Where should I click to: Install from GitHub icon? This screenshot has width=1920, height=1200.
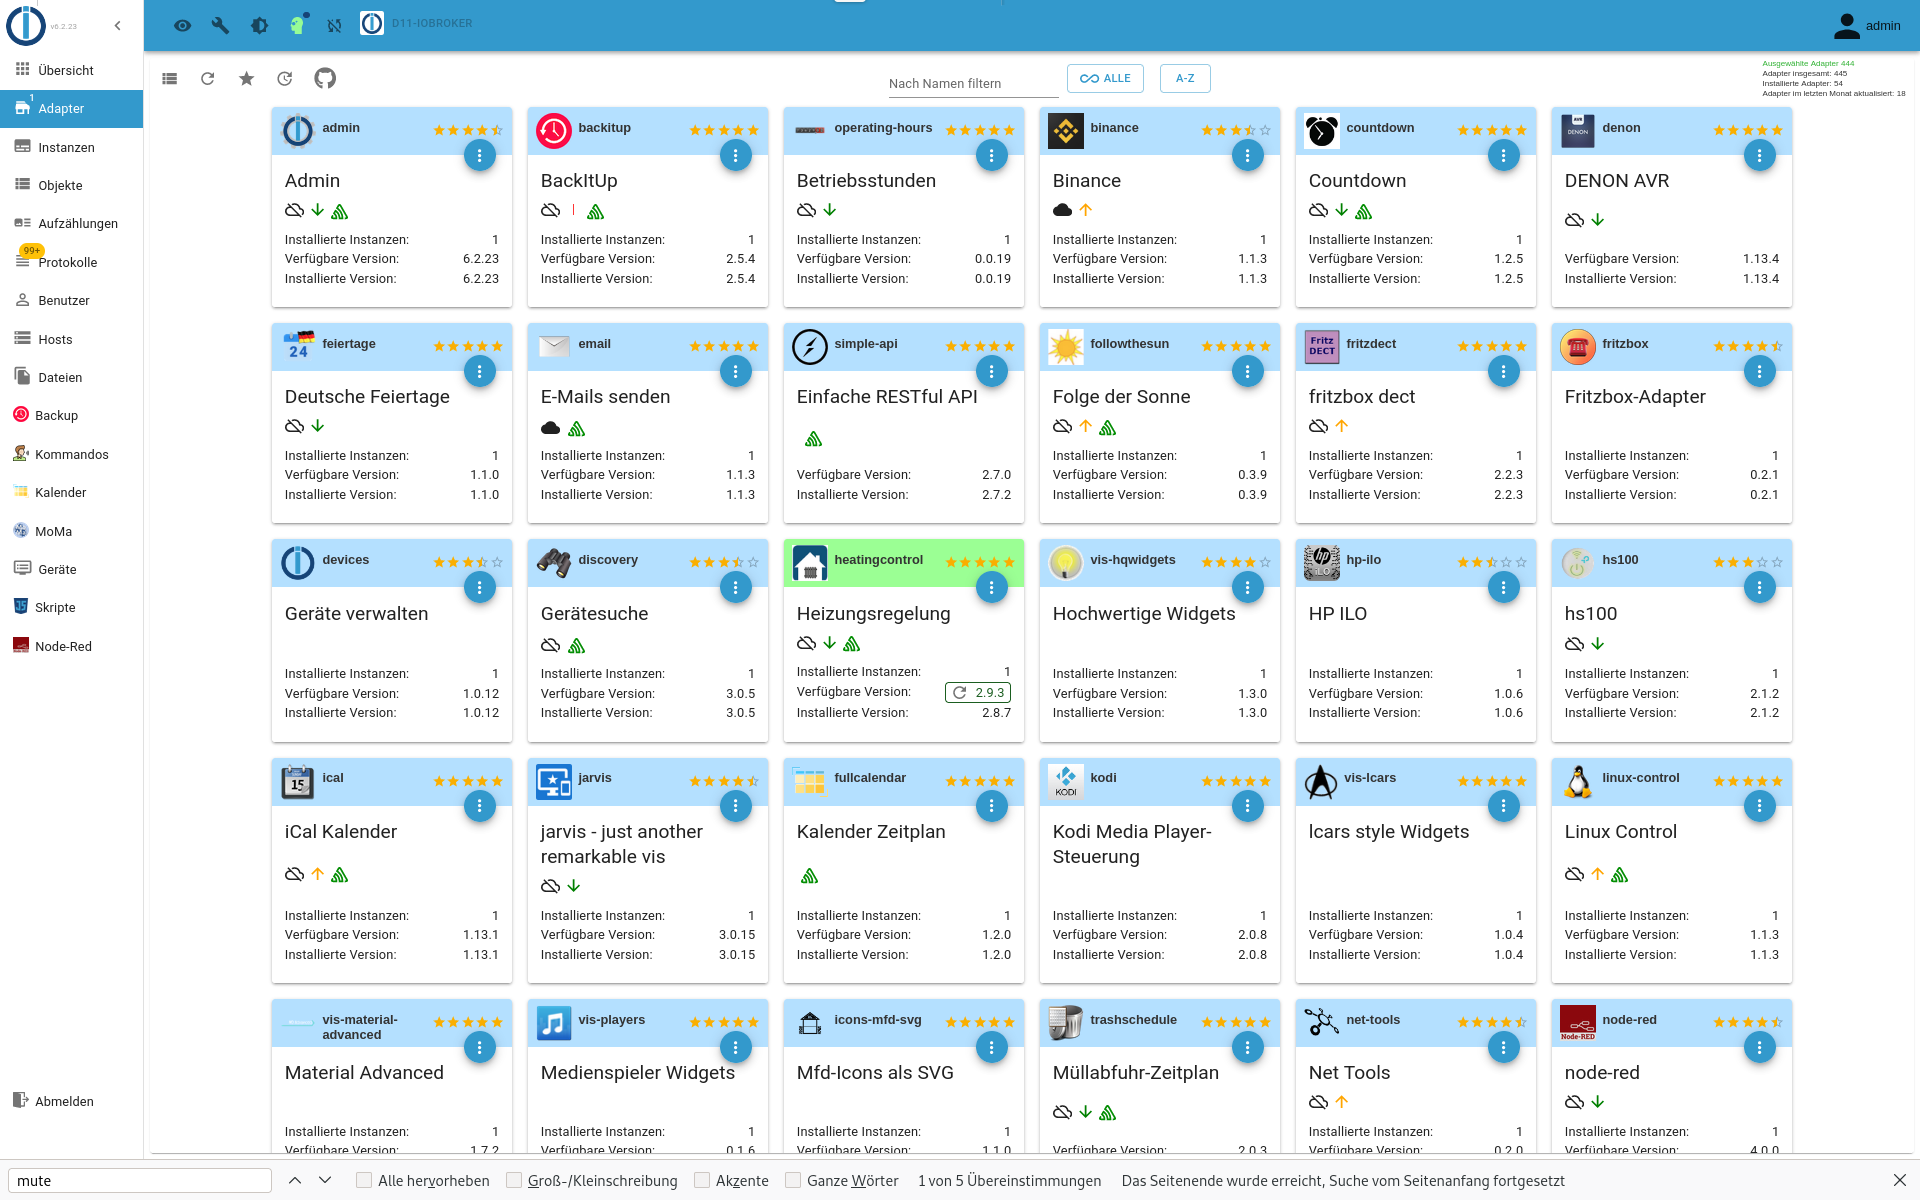tap(325, 78)
